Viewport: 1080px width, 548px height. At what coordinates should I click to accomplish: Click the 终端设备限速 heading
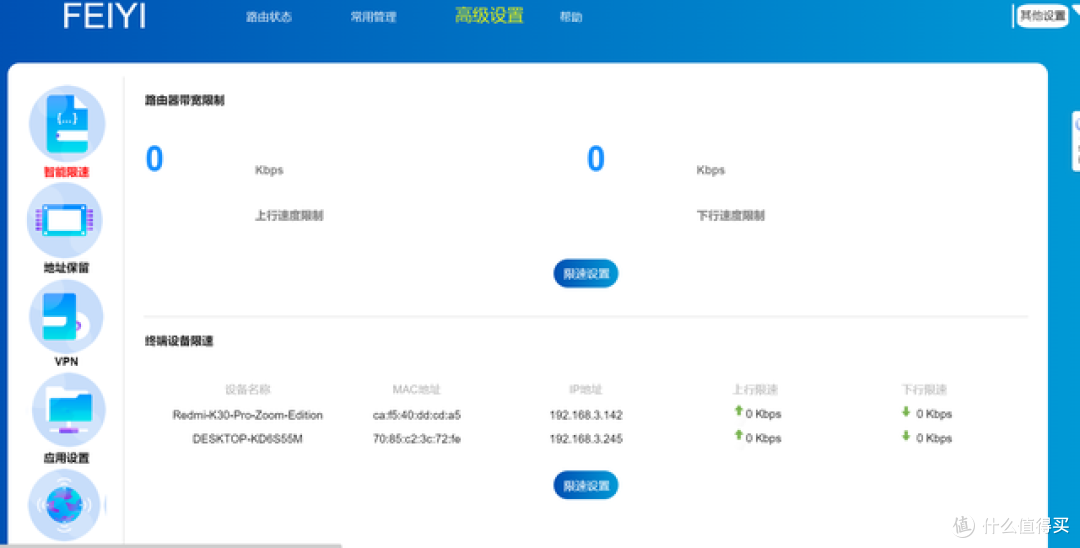(x=179, y=341)
